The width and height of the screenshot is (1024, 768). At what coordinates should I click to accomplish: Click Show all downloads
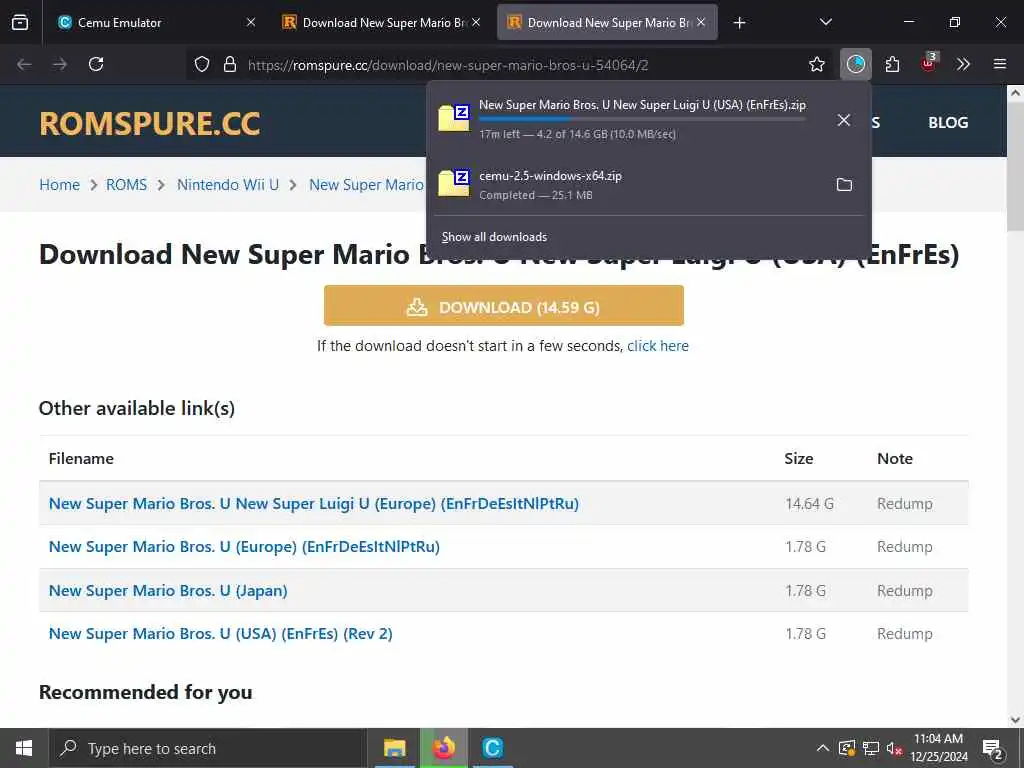tap(494, 237)
